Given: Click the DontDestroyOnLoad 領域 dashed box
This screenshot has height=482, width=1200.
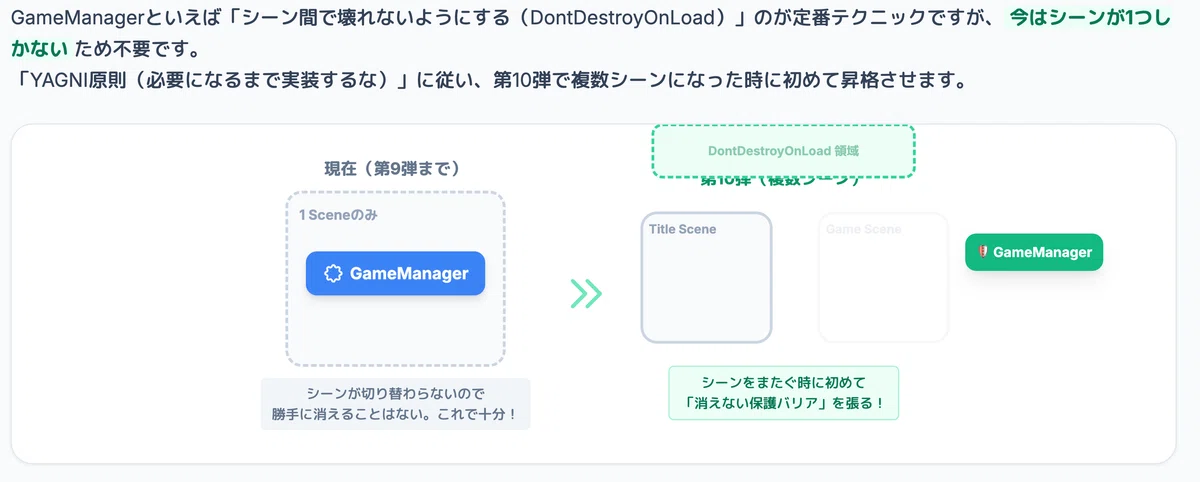Looking at the screenshot, I should coord(784,151).
